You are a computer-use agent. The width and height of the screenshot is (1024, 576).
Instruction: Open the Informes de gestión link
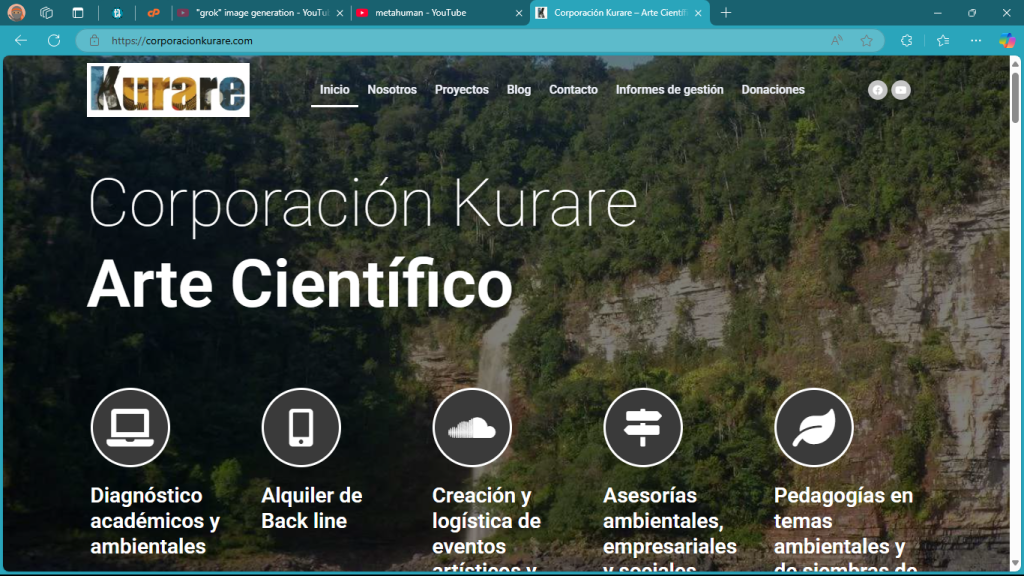669,90
